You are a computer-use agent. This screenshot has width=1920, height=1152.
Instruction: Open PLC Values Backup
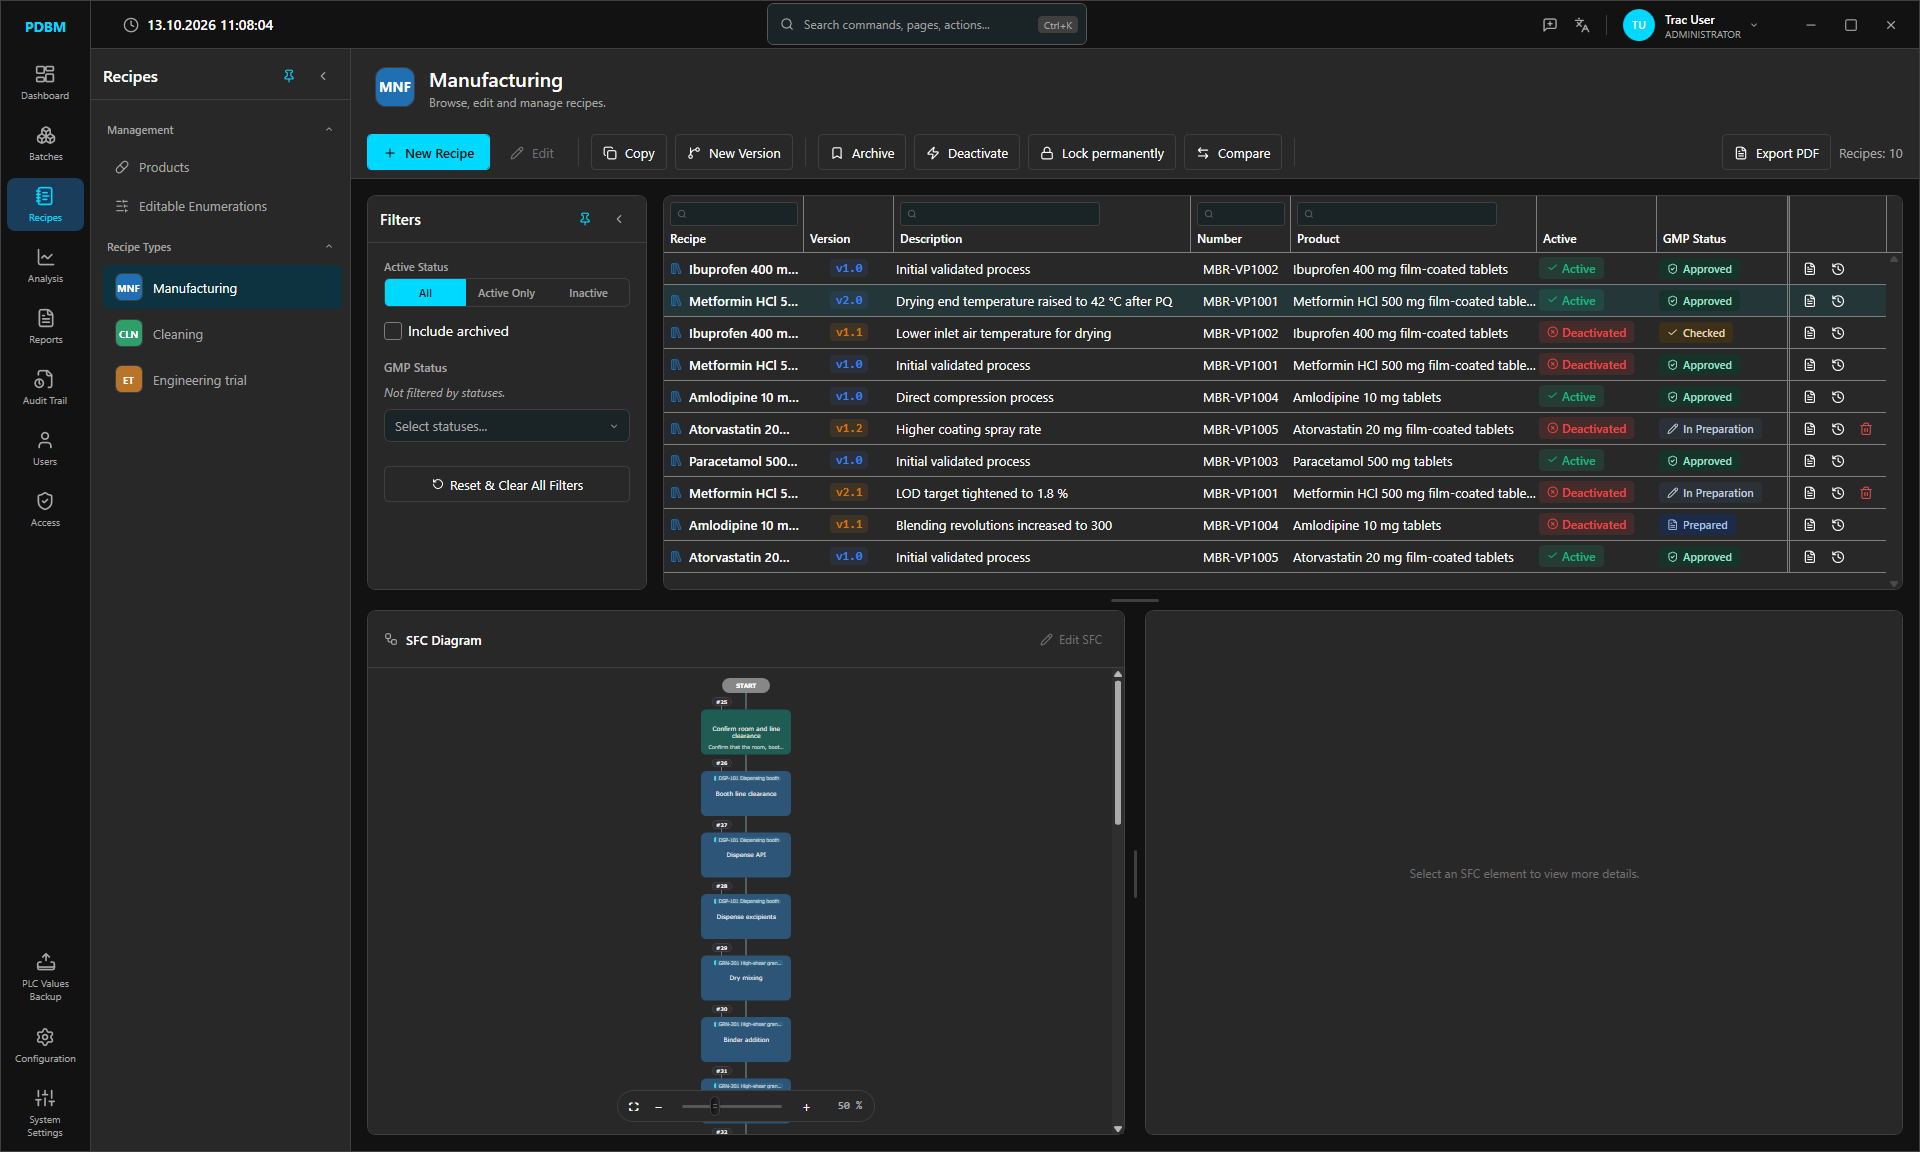point(45,976)
